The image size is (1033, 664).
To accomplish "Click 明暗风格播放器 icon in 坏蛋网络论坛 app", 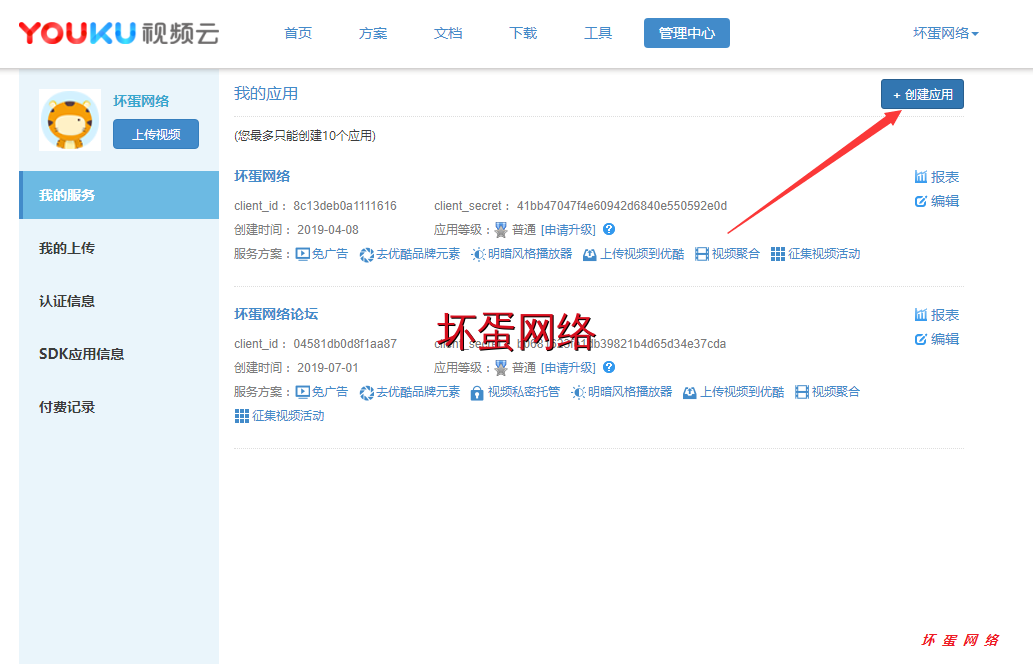I will coord(578,393).
